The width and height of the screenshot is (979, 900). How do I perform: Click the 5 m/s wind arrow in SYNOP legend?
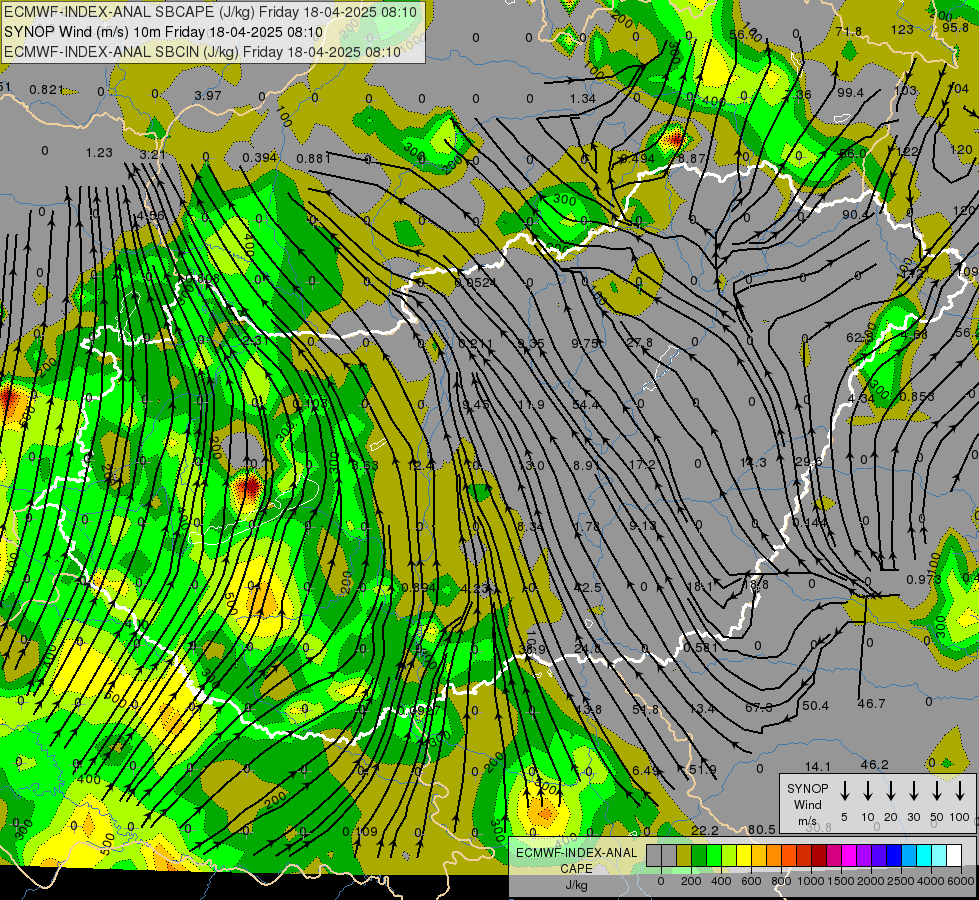coord(844,791)
